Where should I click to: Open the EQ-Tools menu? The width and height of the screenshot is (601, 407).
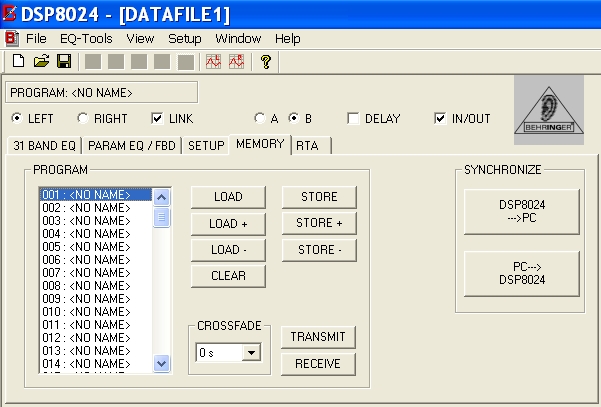click(x=86, y=38)
